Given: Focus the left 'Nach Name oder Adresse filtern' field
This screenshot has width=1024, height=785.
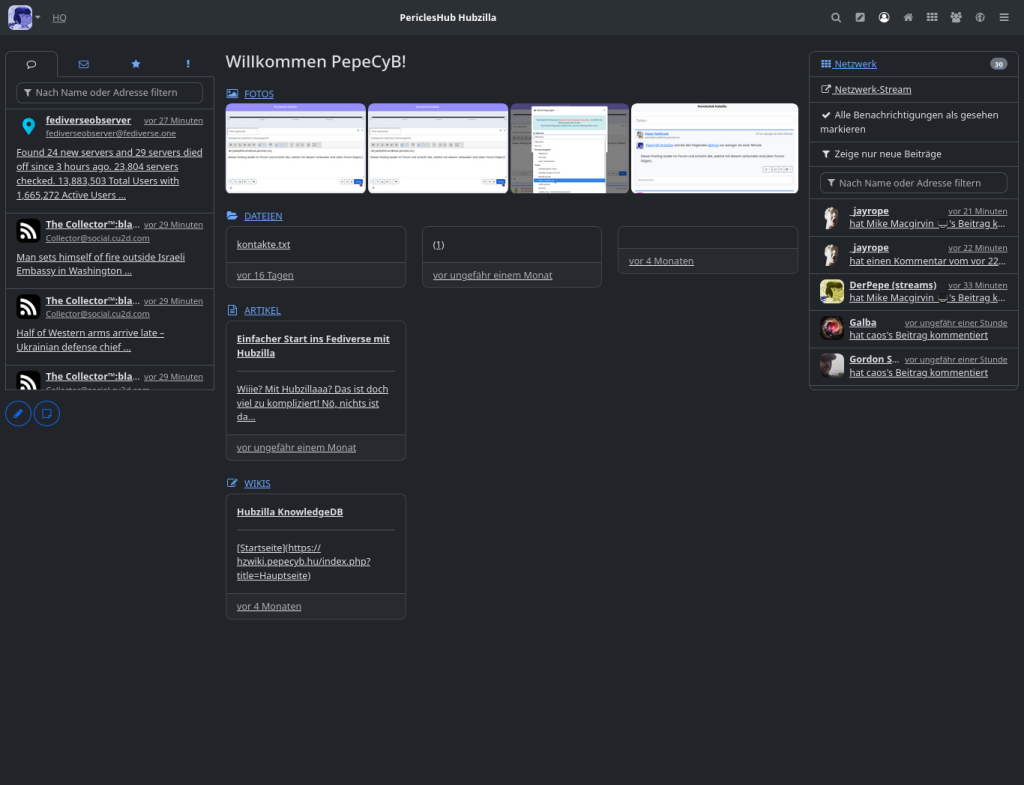Looking at the screenshot, I should (x=110, y=93).
